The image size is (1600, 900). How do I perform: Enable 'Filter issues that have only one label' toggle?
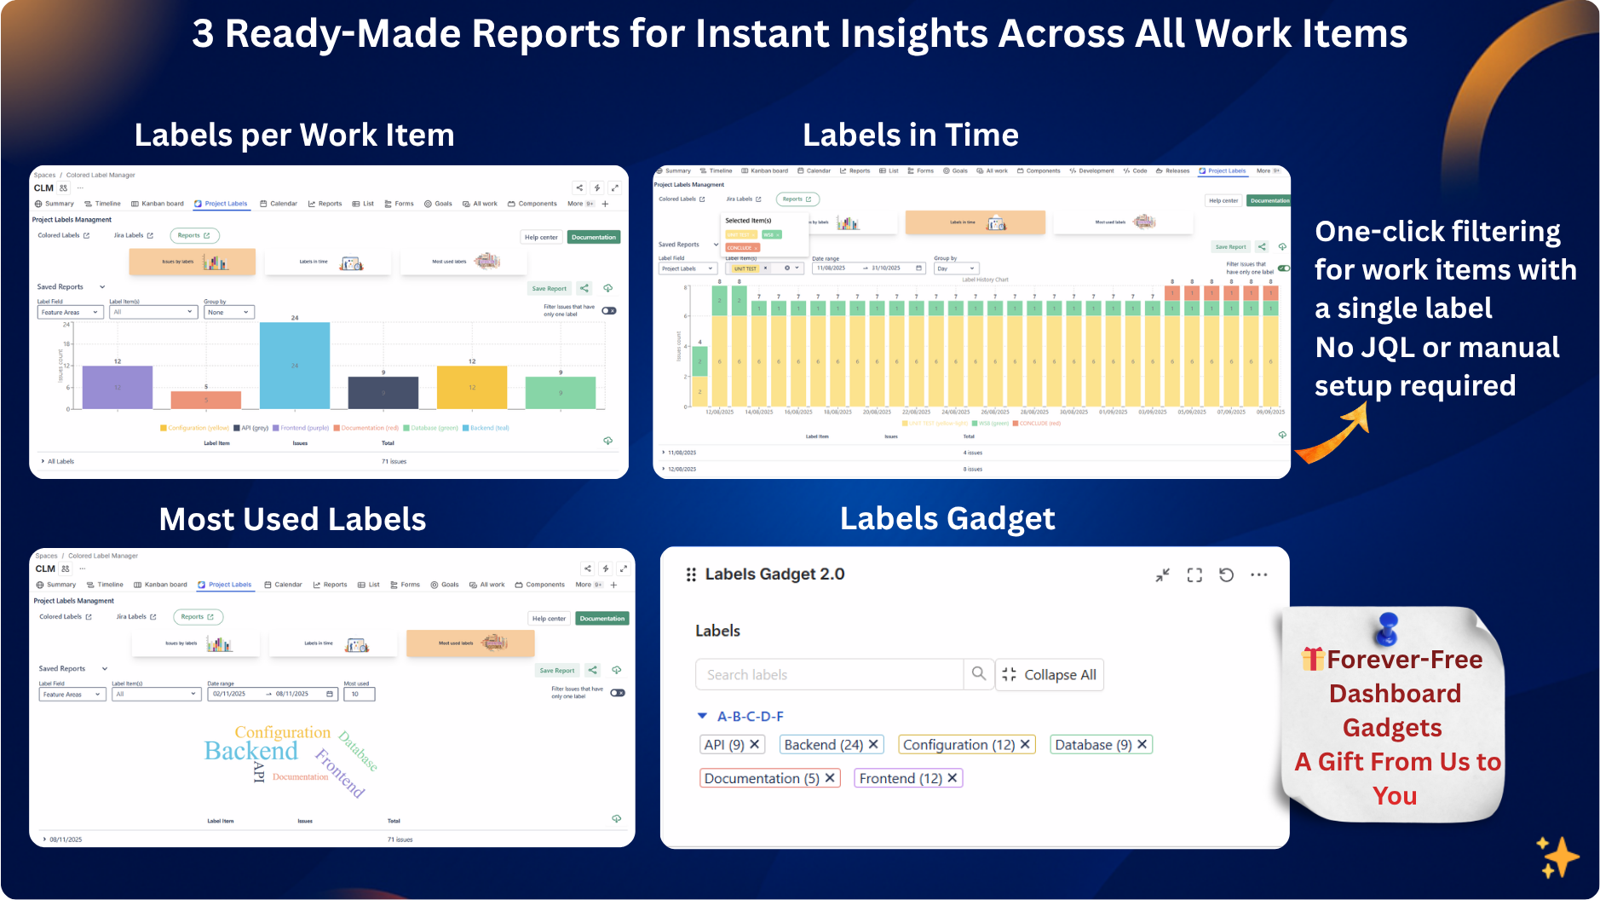(x=609, y=310)
